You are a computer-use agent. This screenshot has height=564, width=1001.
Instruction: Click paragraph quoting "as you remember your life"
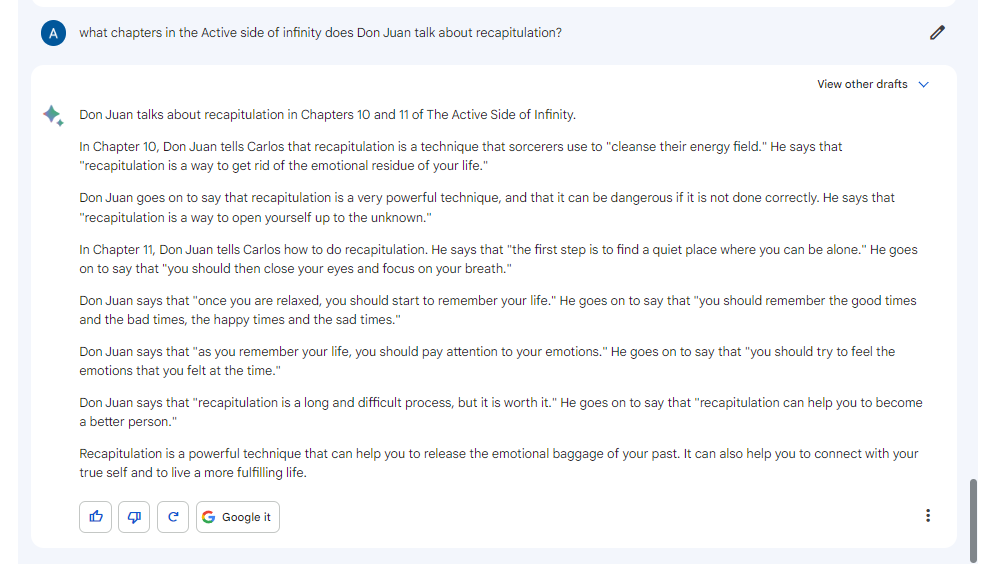[486, 361]
